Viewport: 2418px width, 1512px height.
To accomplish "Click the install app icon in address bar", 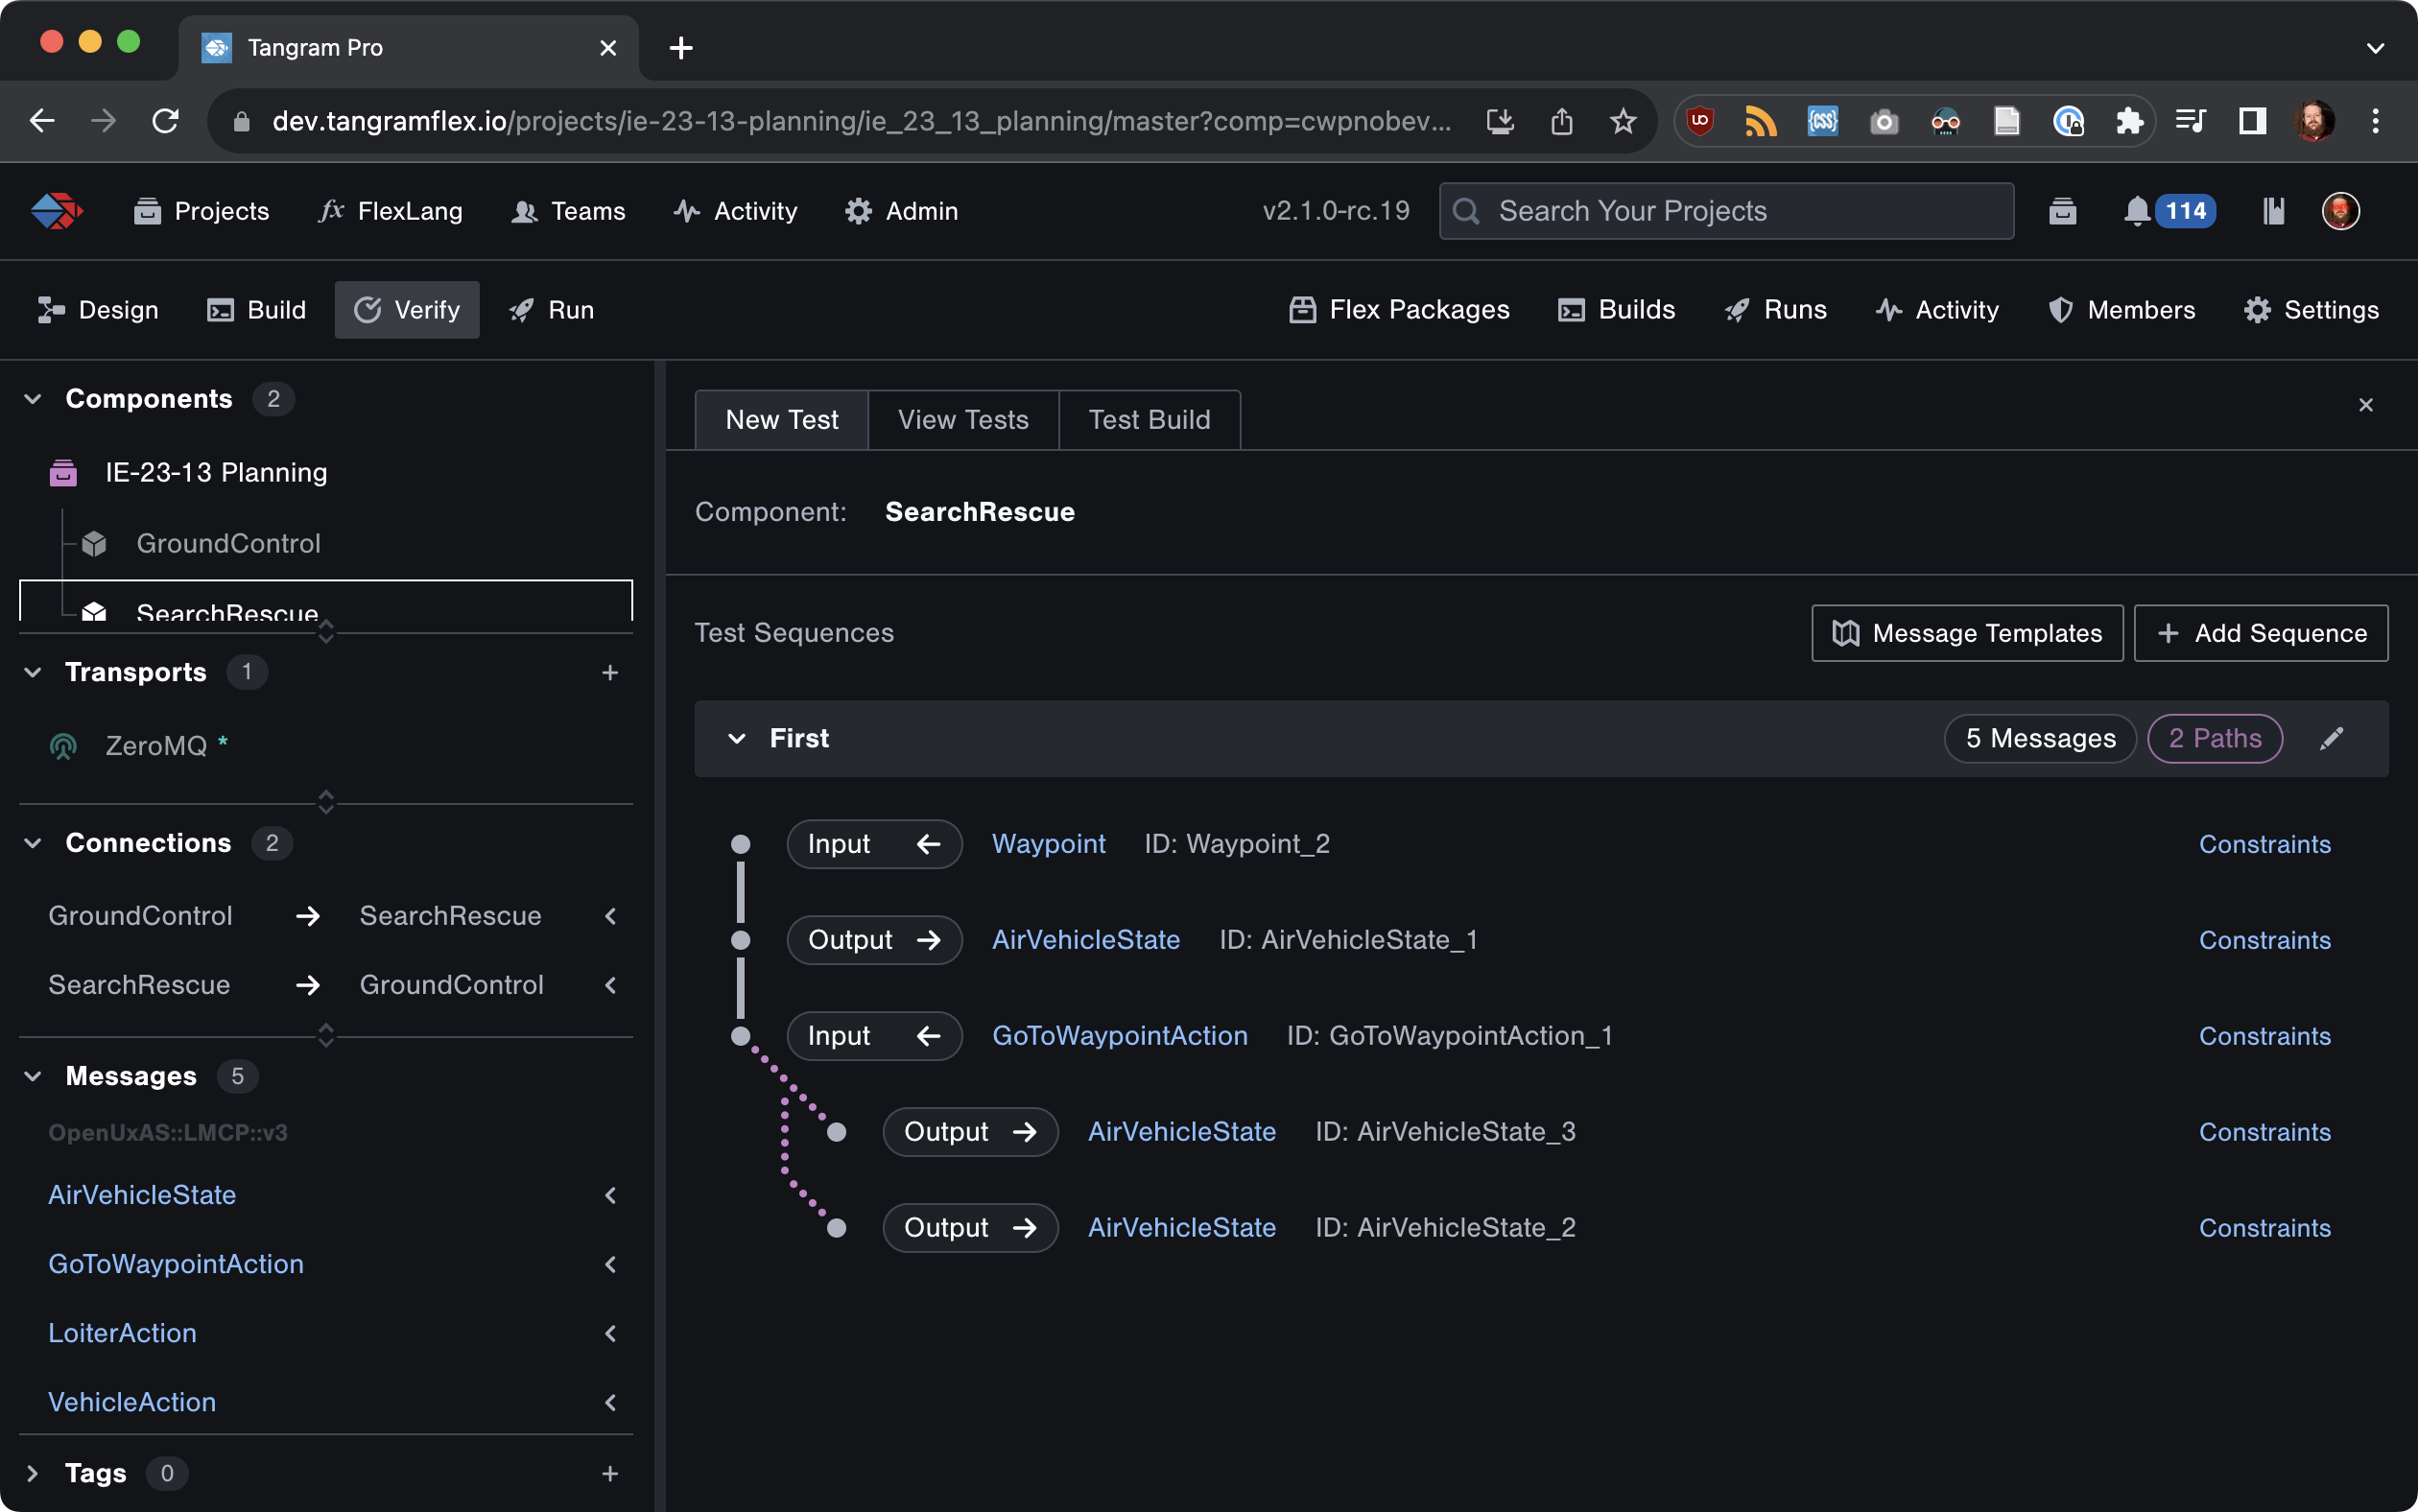I will pos(1500,121).
